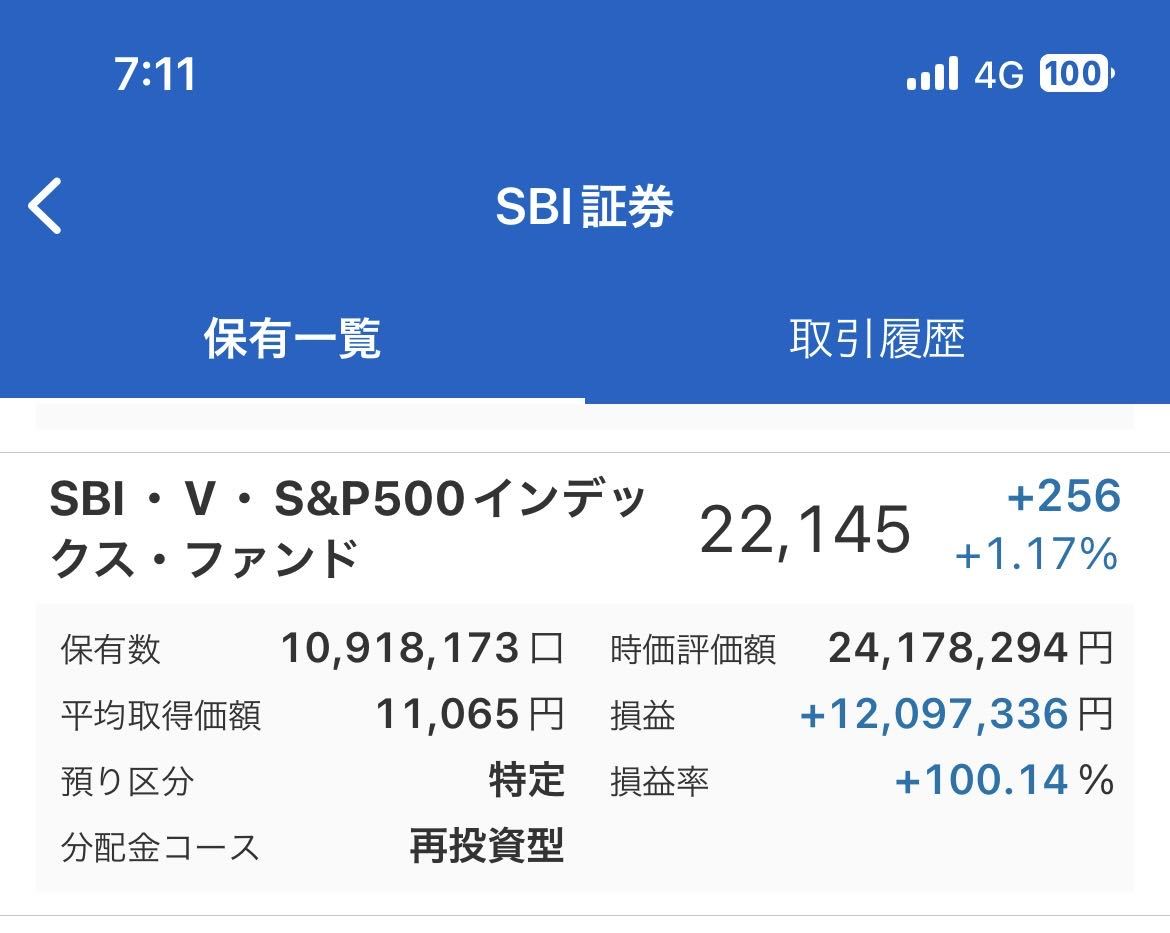The width and height of the screenshot is (1170, 933).
Task: Open the 保有一覧 holdings tab
Action: (292, 339)
